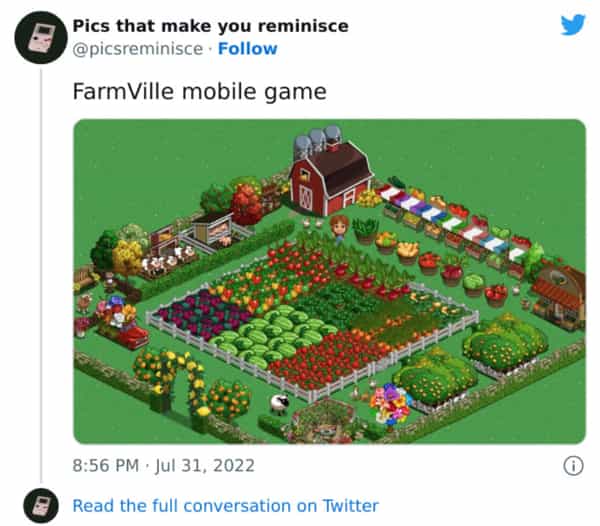Open the Twitter bird logo
Viewport: 600px width, 526px height.
point(572,25)
